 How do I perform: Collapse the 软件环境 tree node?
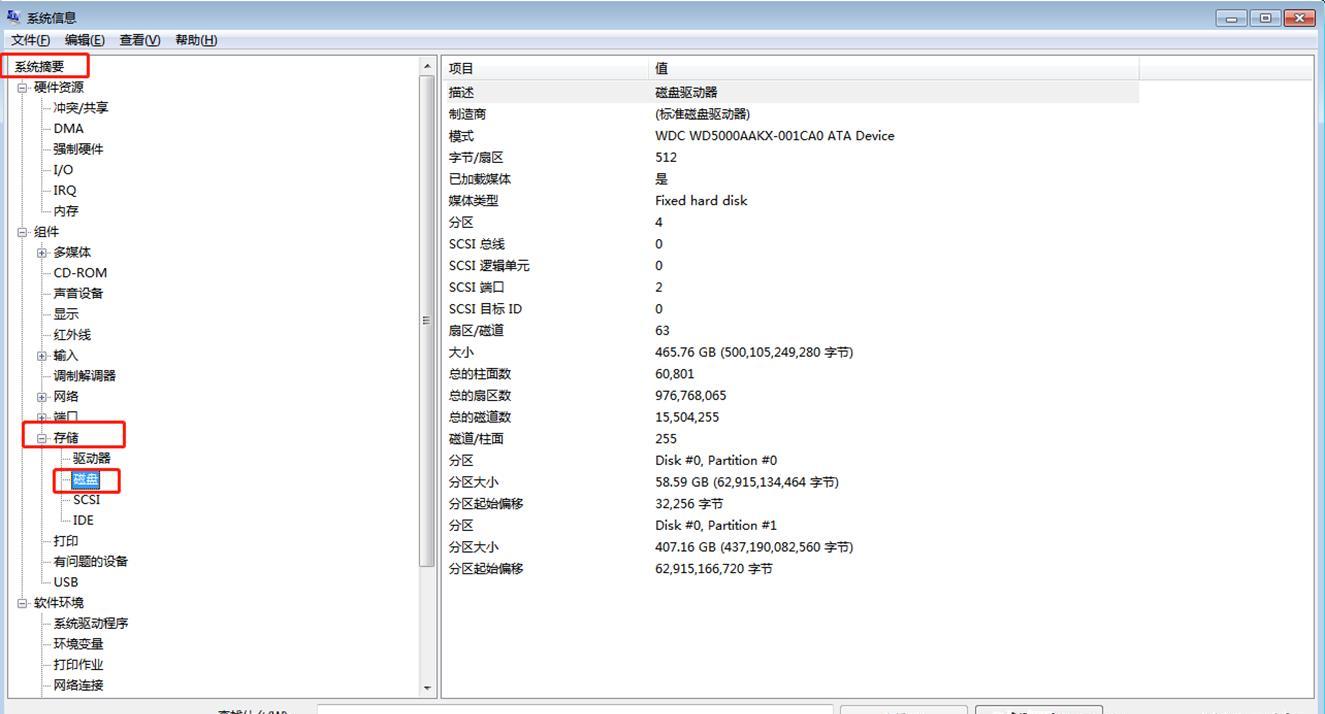tap(22, 602)
